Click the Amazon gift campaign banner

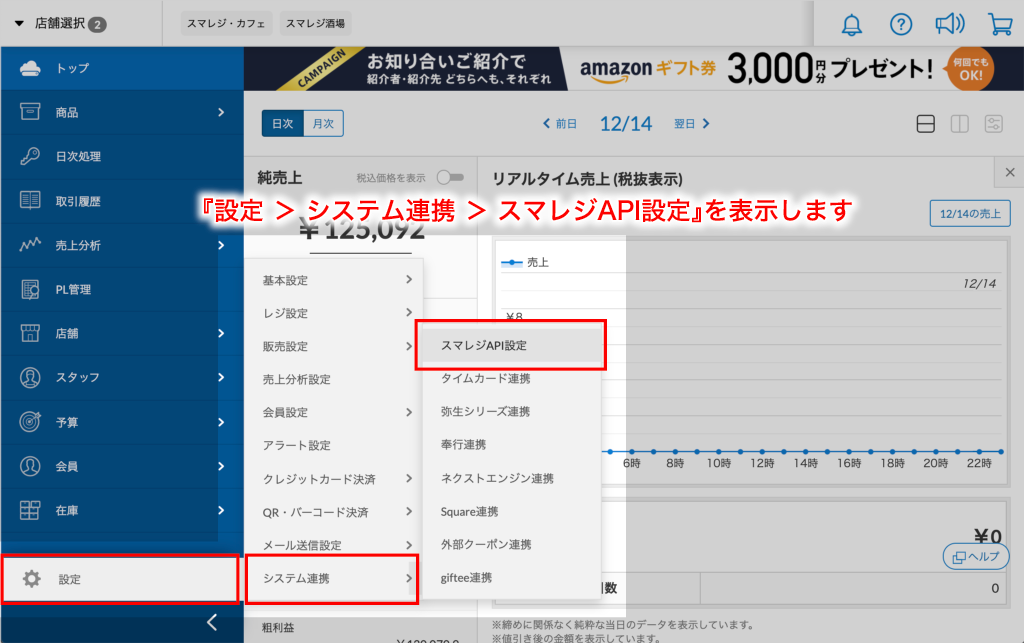[633, 69]
